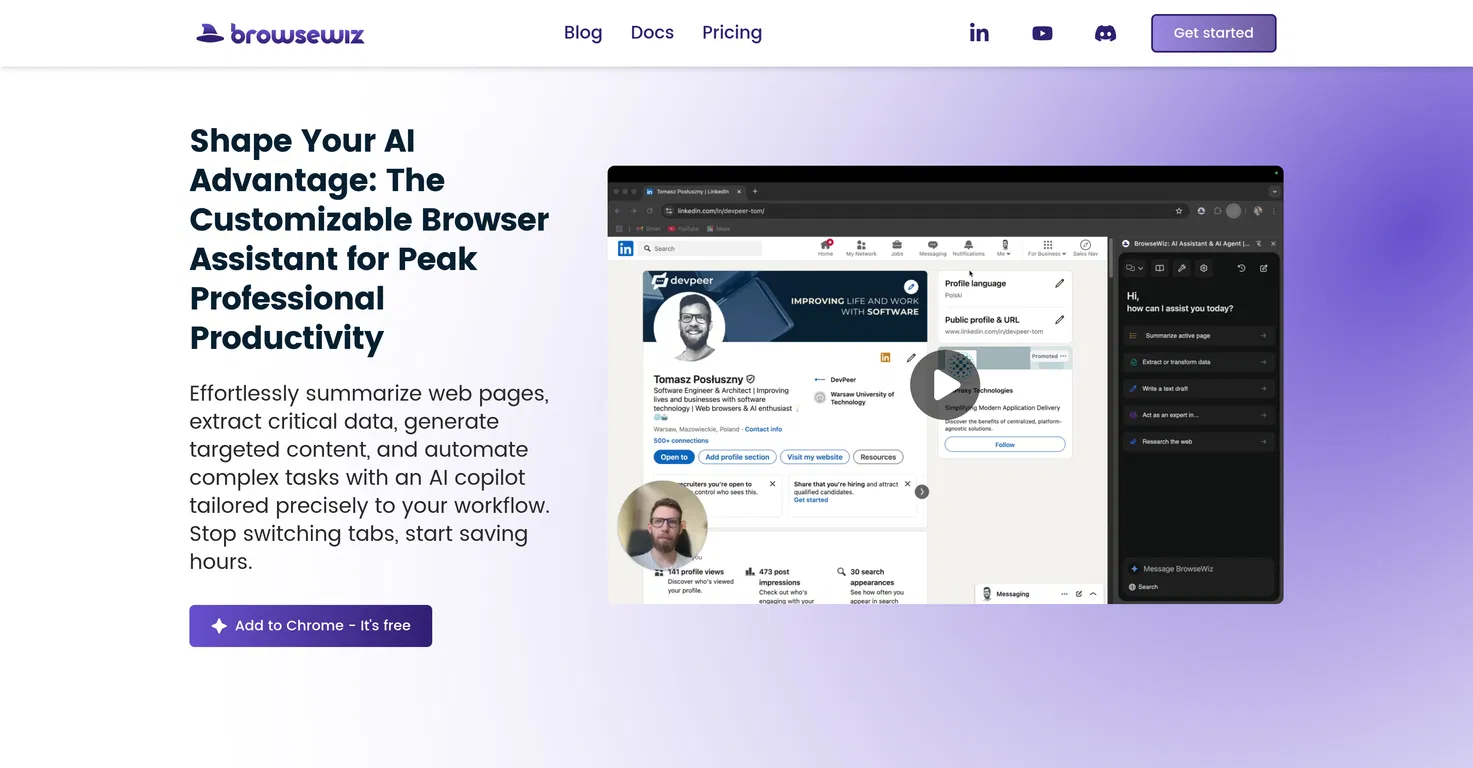This screenshot has width=1473, height=768.
Task: Click Visit my website in video
Action: 815,457
